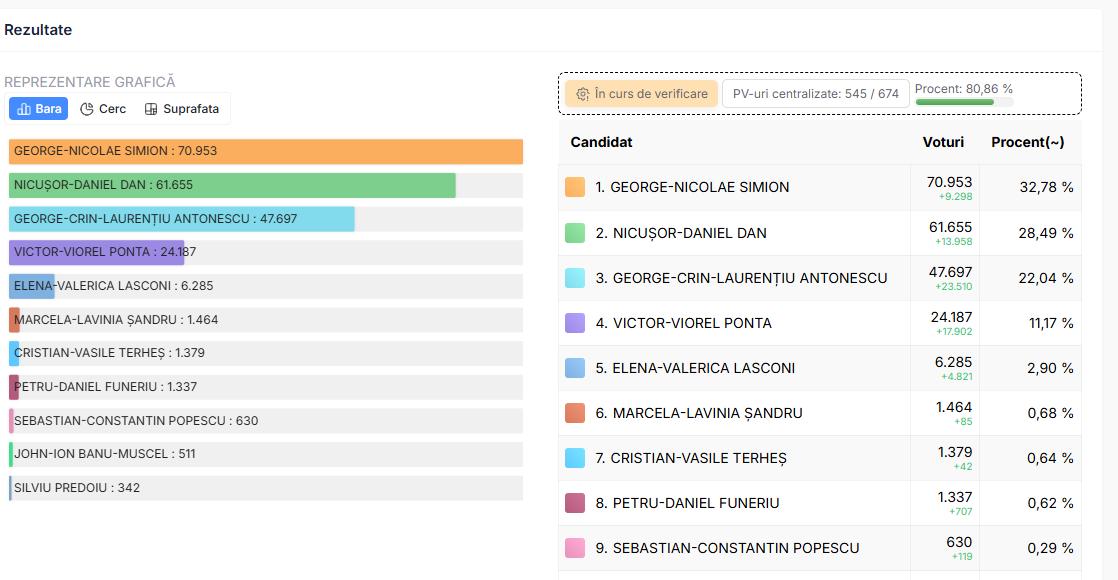
Task: Click the Victor-Viorel Ponta purple bar
Action: [x=96, y=252]
